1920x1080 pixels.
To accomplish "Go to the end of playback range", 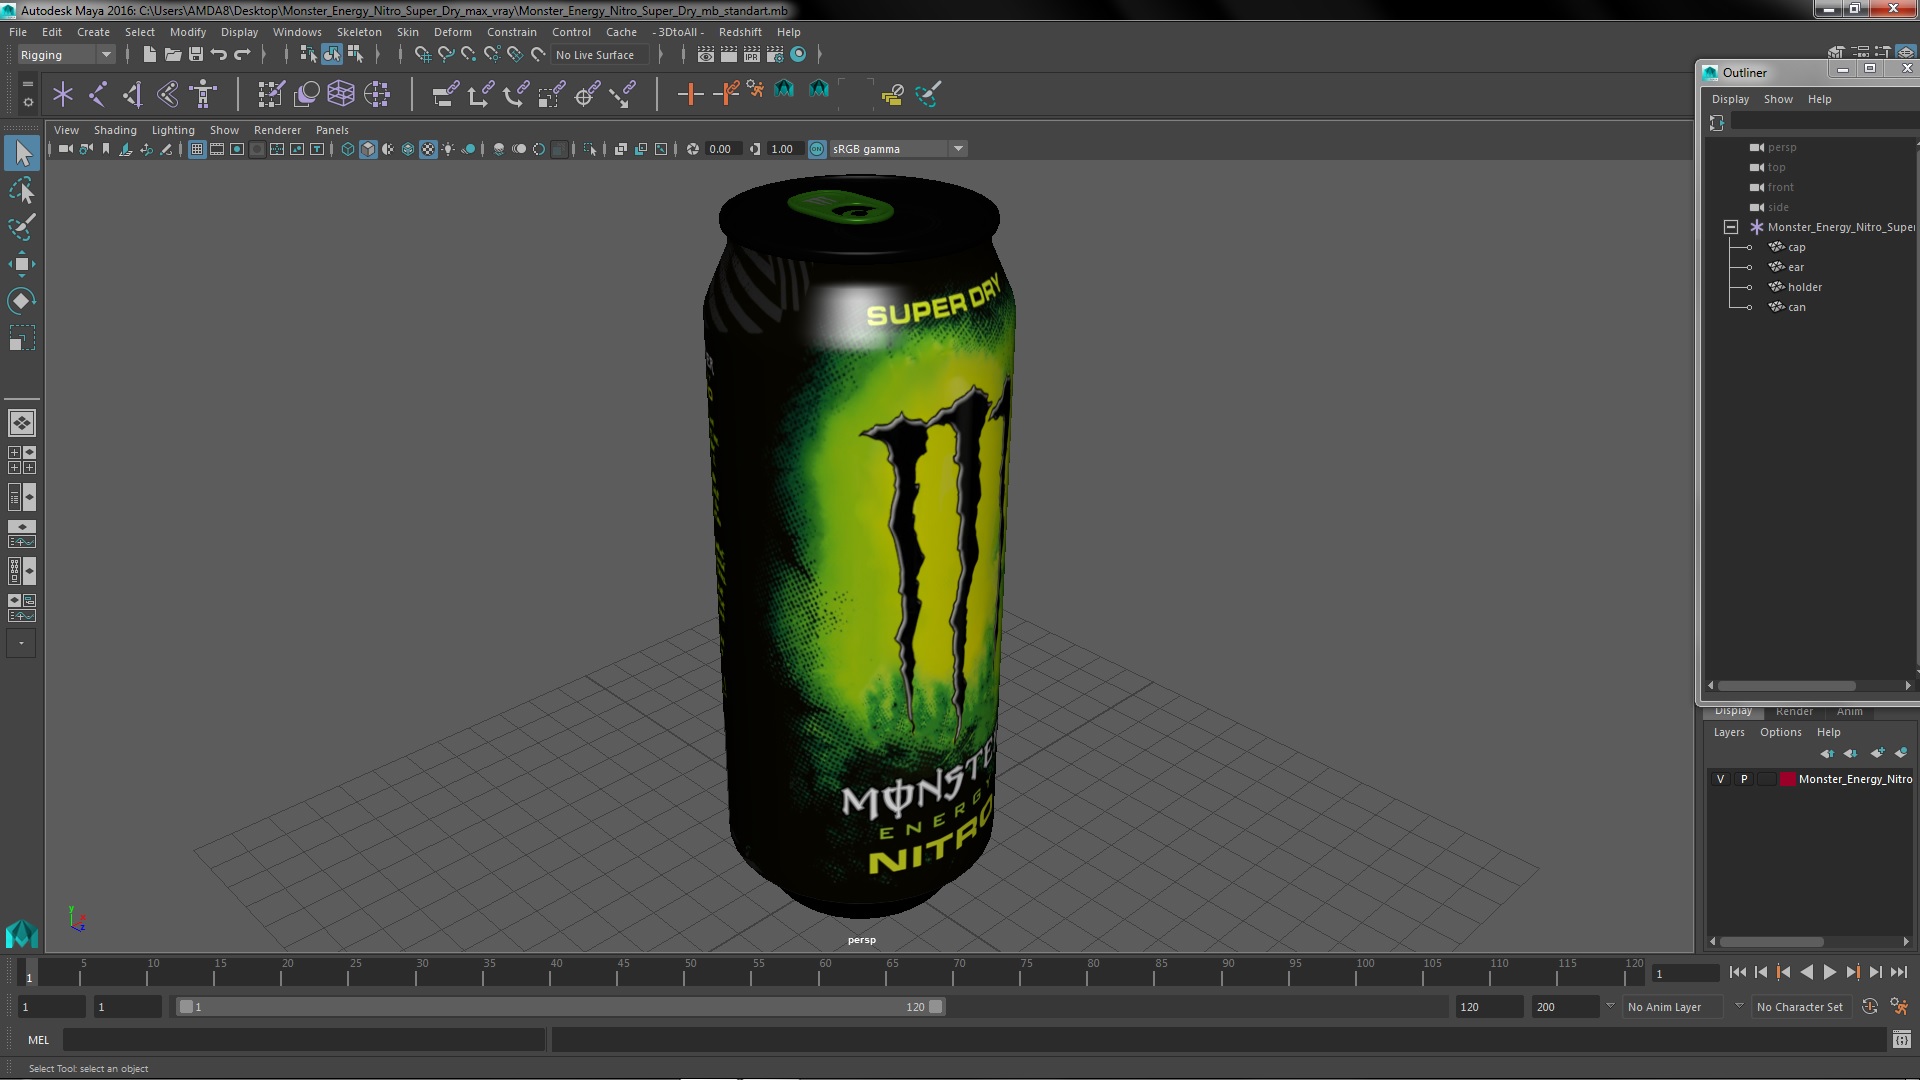I will [1899, 972].
